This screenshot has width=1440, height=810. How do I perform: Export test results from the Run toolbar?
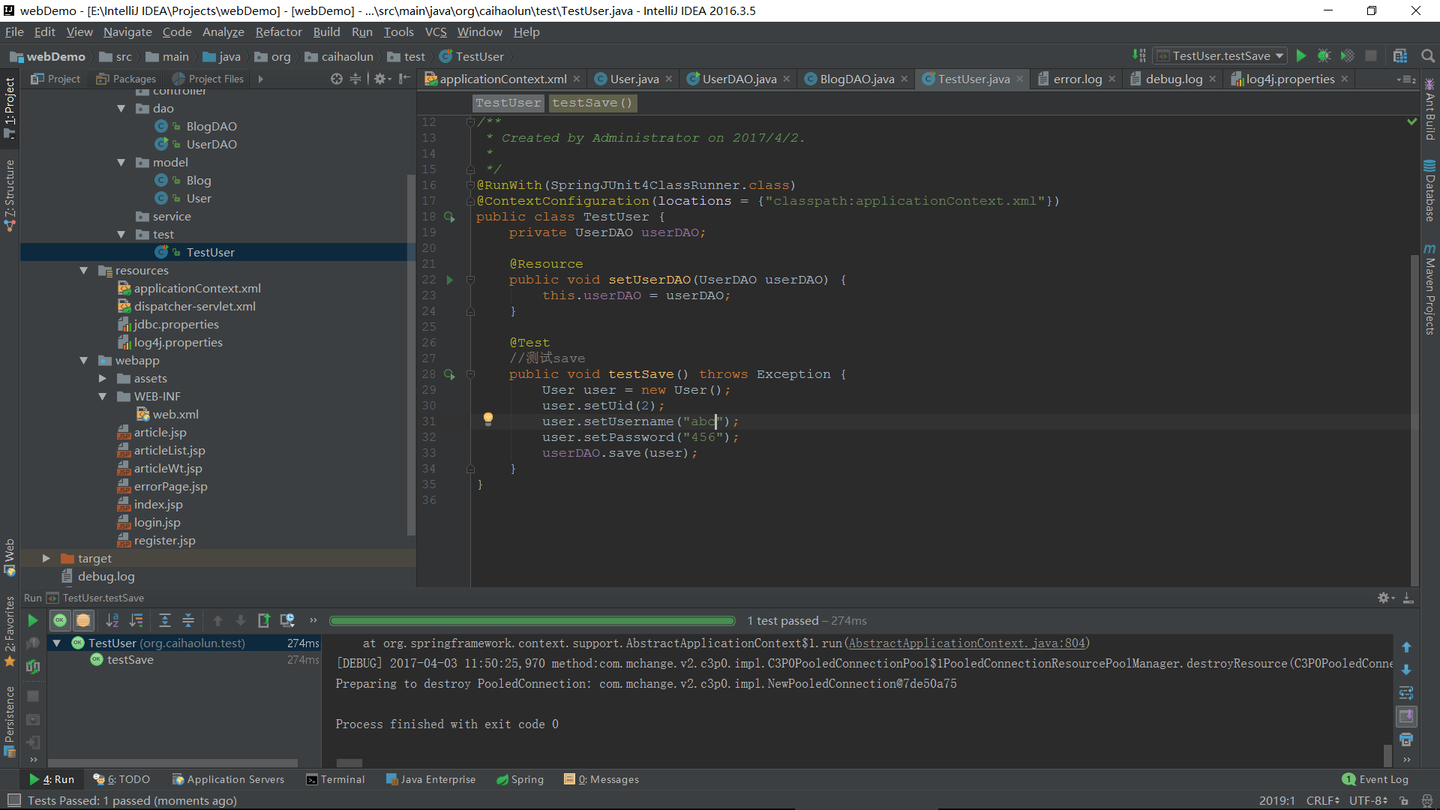(264, 621)
